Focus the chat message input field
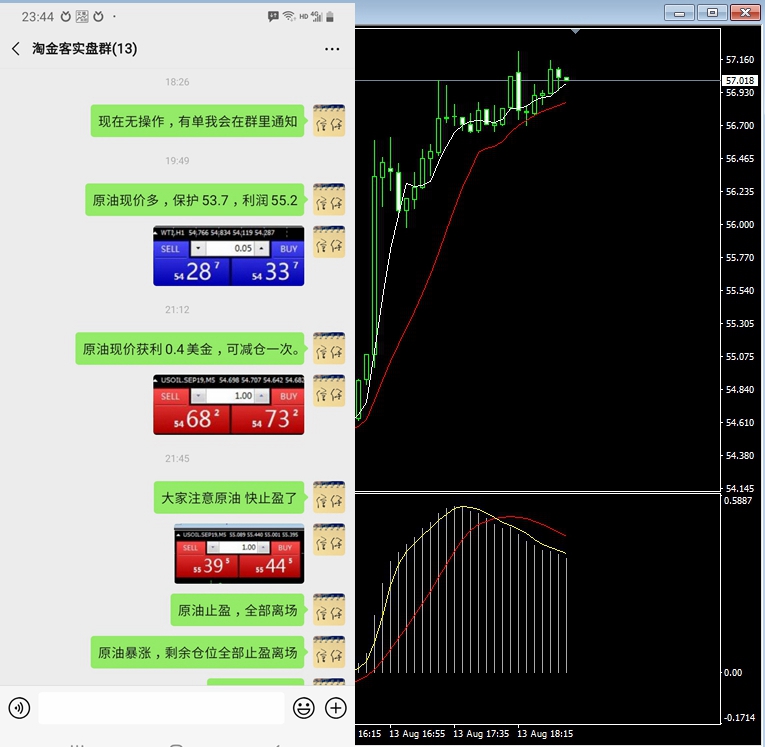Viewport: 765px width, 747px height. coord(160,708)
